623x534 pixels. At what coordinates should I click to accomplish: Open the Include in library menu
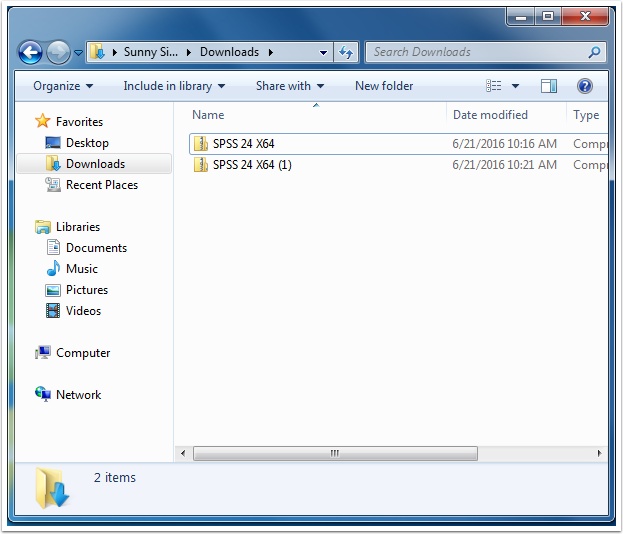[174, 86]
